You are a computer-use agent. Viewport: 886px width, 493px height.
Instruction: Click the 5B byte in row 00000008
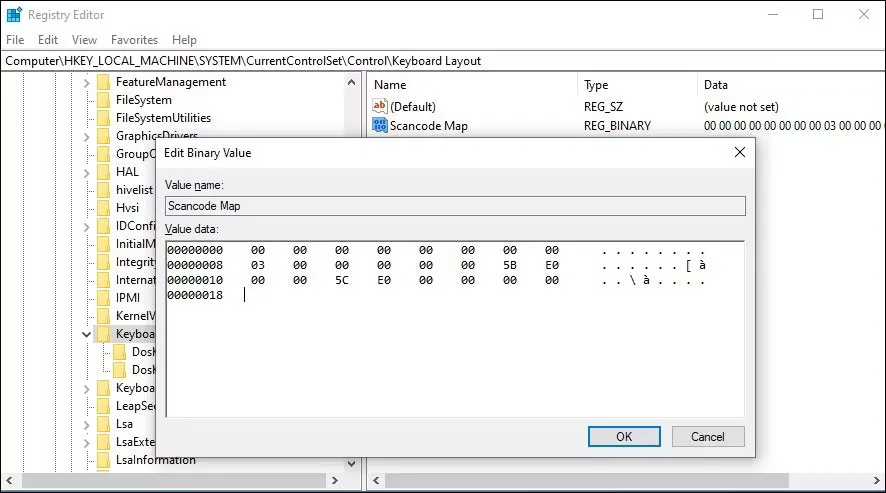pyautogui.click(x=510, y=265)
